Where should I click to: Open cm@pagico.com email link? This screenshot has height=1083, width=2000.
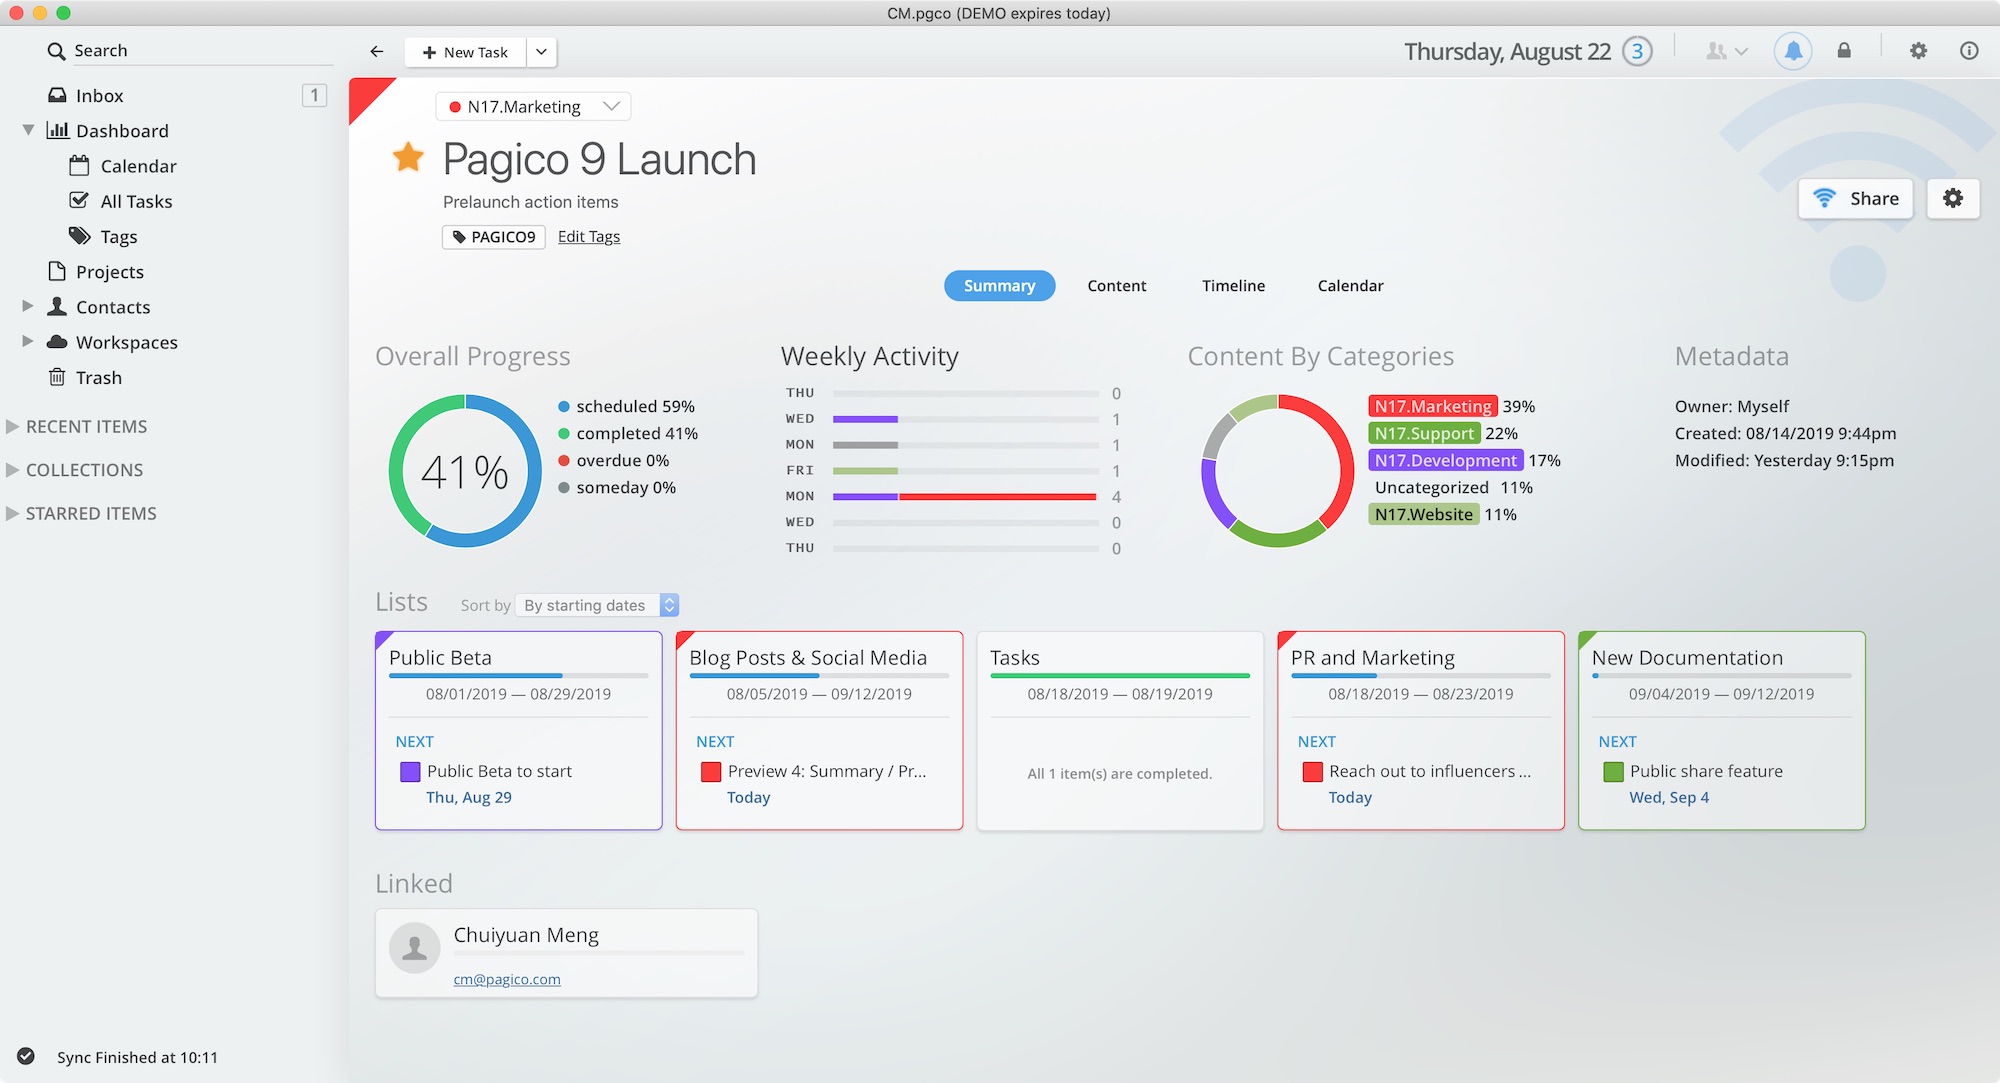507,979
